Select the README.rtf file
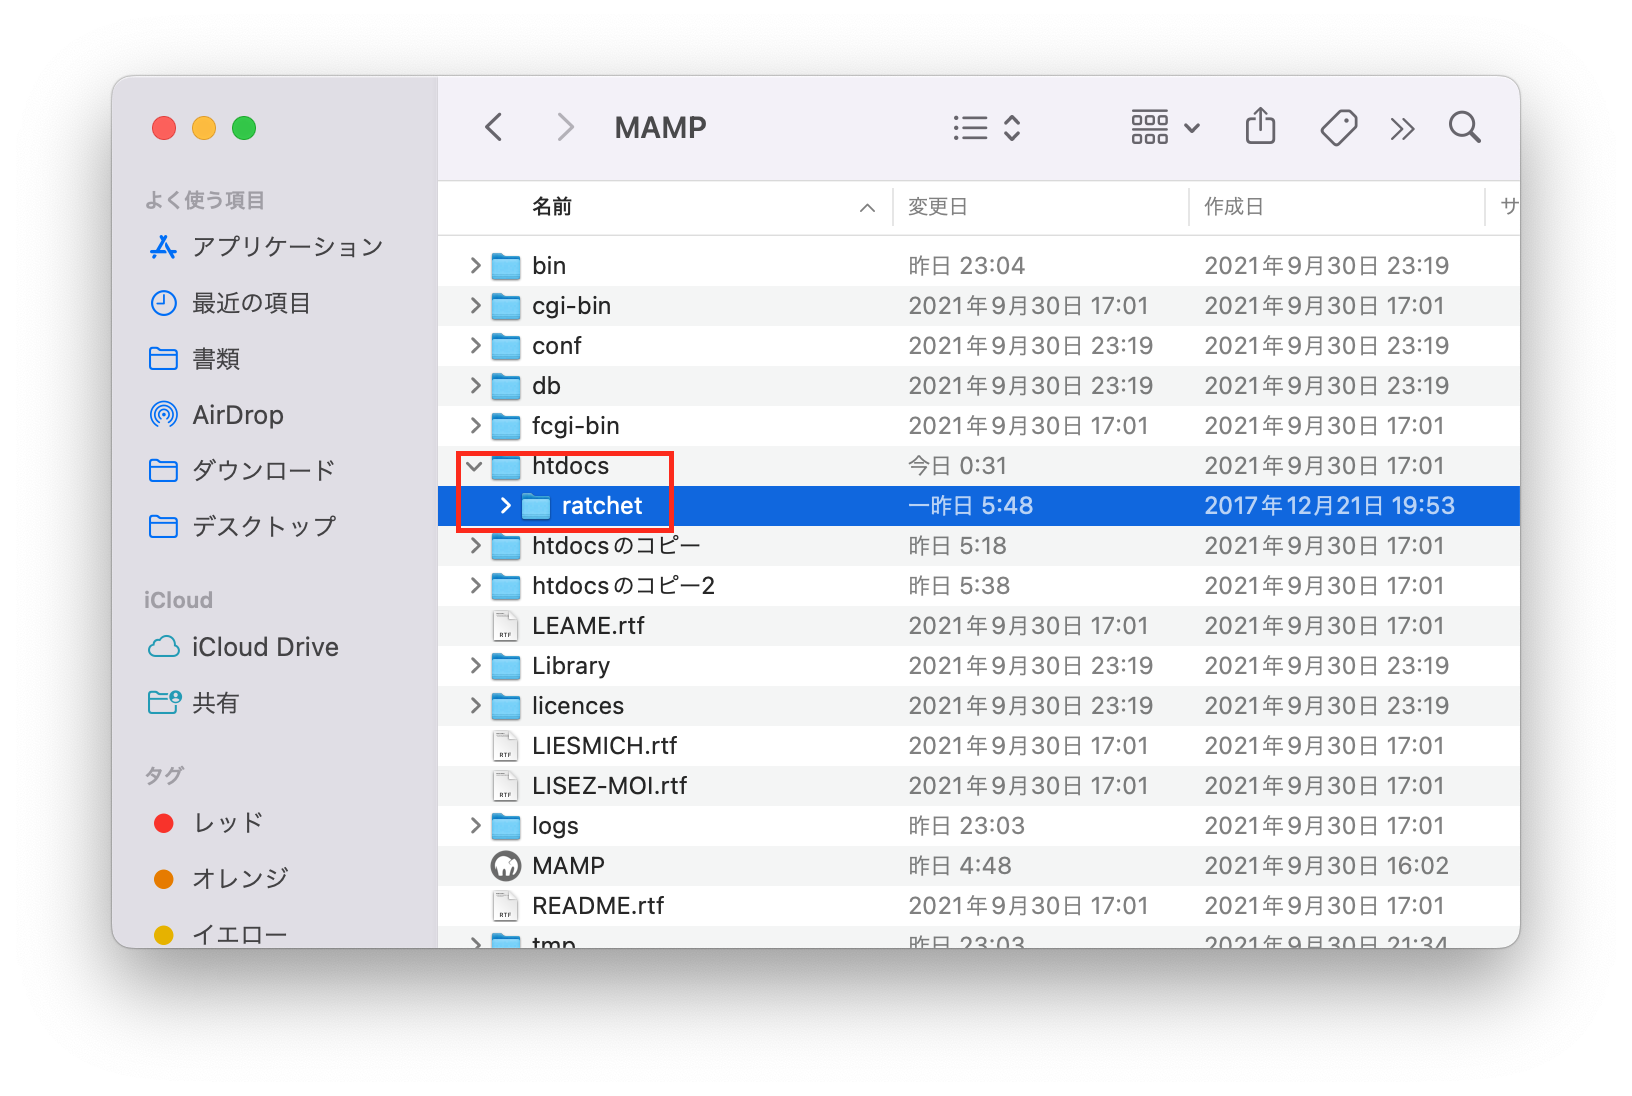The height and width of the screenshot is (1096, 1632). pyautogui.click(x=598, y=905)
